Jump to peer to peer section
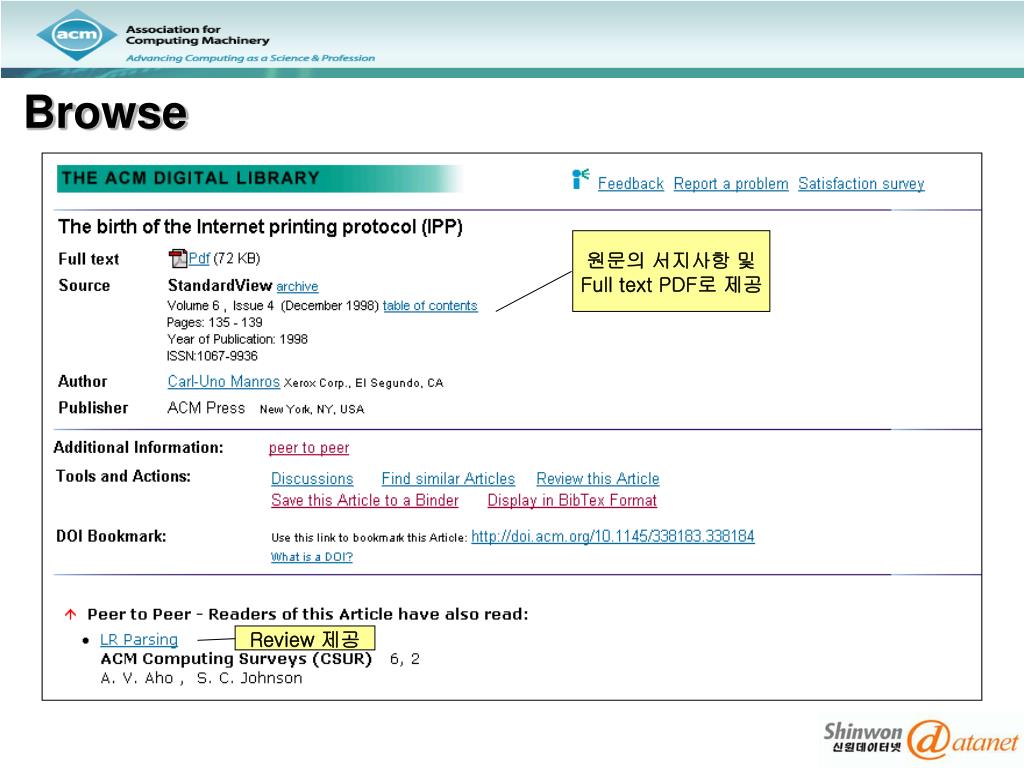Viewport: 1024px width, 768px height. [309, 448]
